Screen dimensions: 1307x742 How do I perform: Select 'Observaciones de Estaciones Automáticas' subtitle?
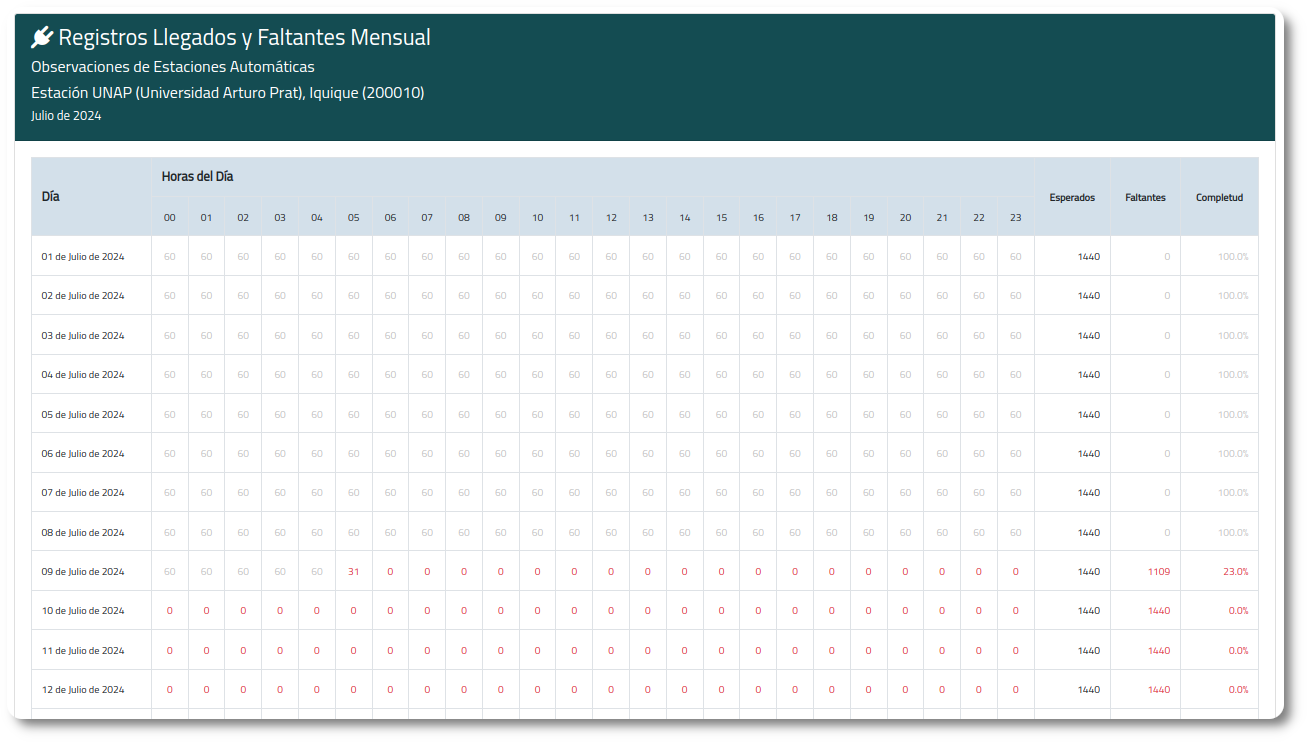click(x=173, y=67)
